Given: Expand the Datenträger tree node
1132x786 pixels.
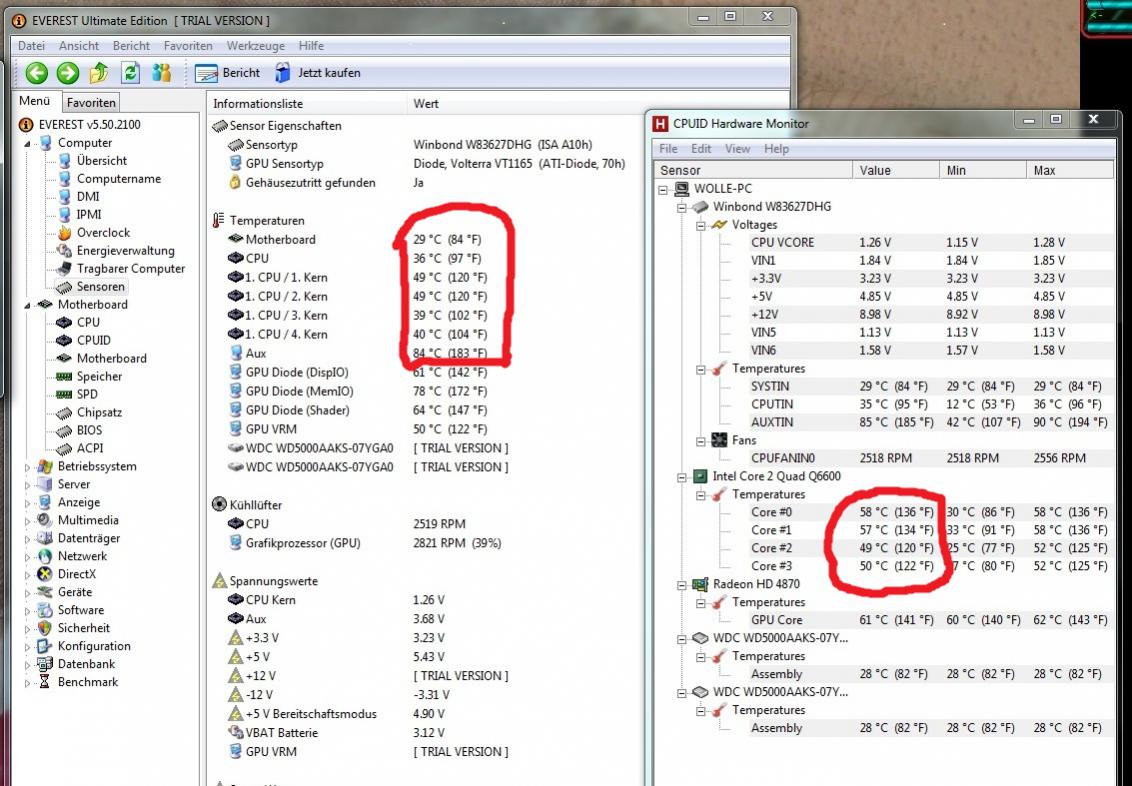Looking at the screenshot, I should coord(27,539).
